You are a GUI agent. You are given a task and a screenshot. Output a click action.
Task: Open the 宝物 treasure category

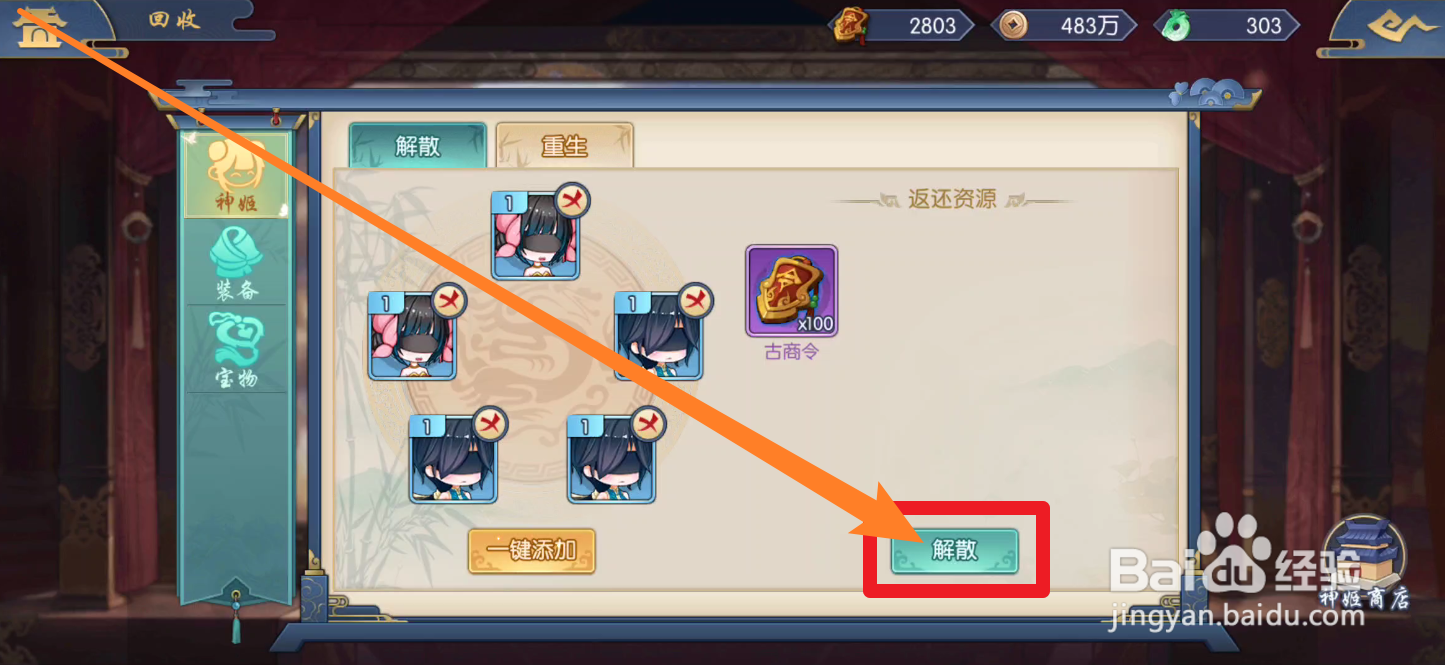236,350
